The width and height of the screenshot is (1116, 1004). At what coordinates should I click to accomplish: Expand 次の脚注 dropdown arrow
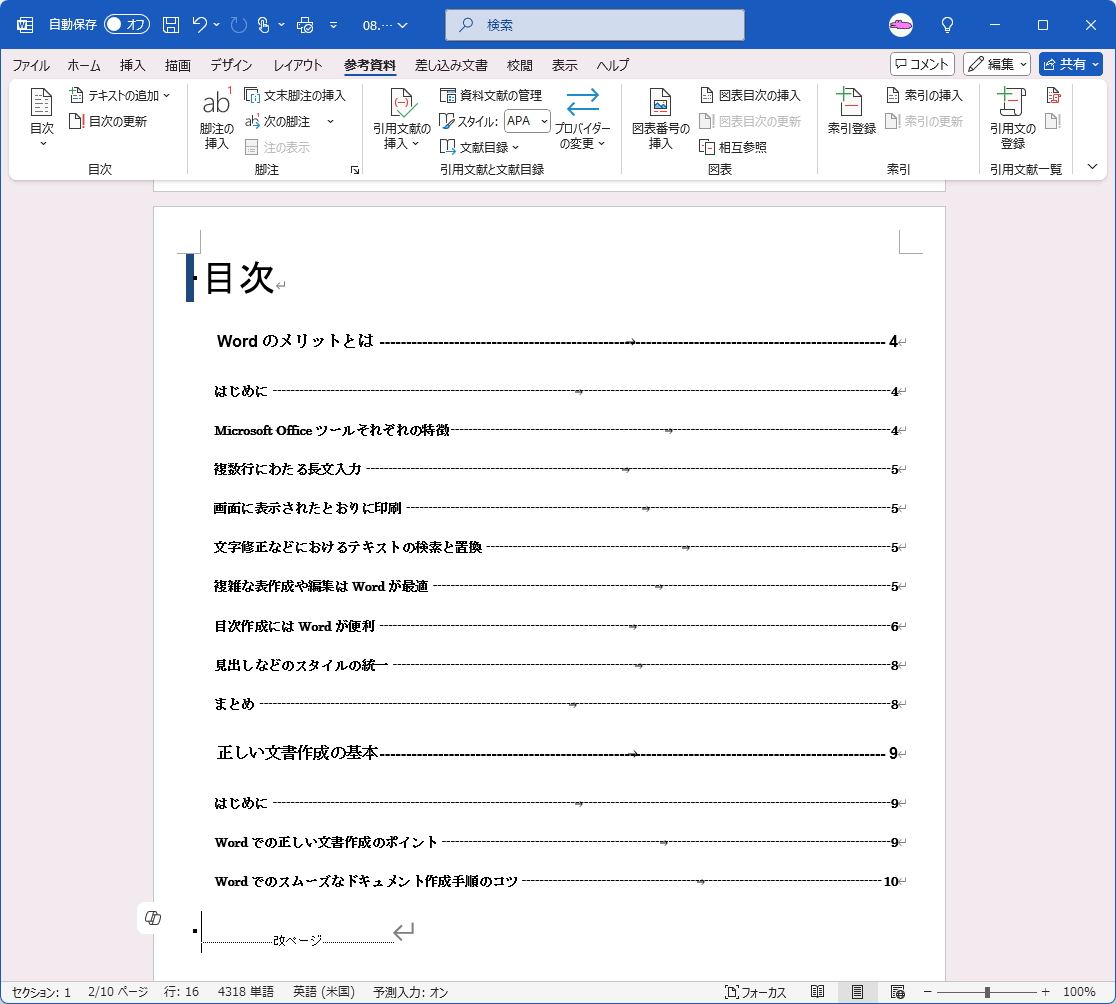330,122
